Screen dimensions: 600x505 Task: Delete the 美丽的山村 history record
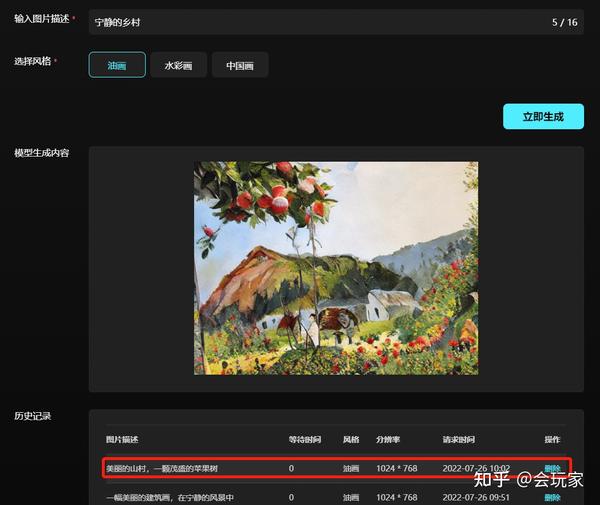pyautogui.click(x=552, y=468)
